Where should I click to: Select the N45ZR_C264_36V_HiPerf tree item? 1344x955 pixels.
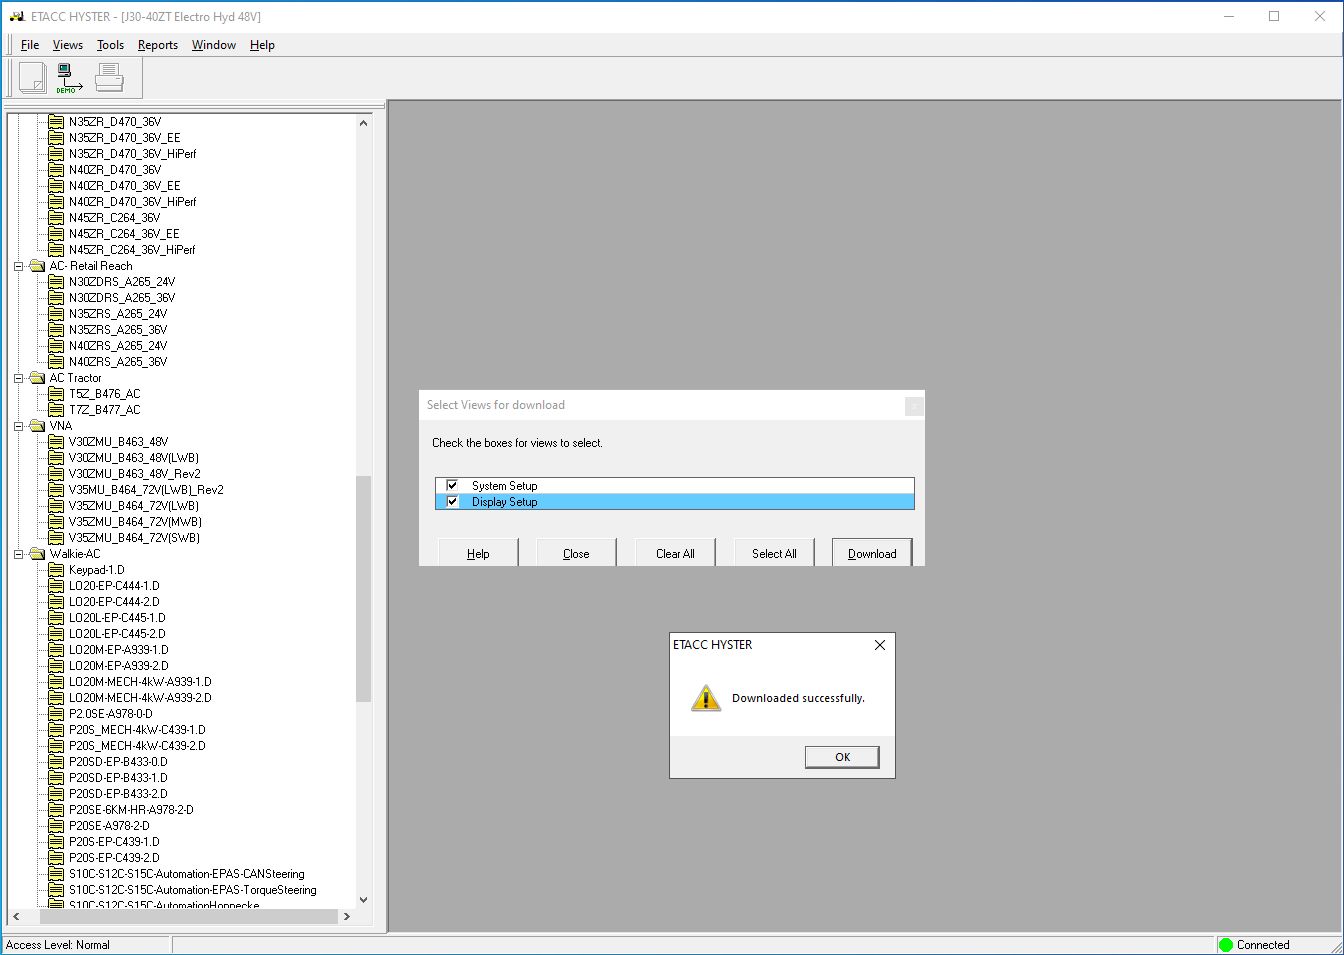click(x=132, y=250)
